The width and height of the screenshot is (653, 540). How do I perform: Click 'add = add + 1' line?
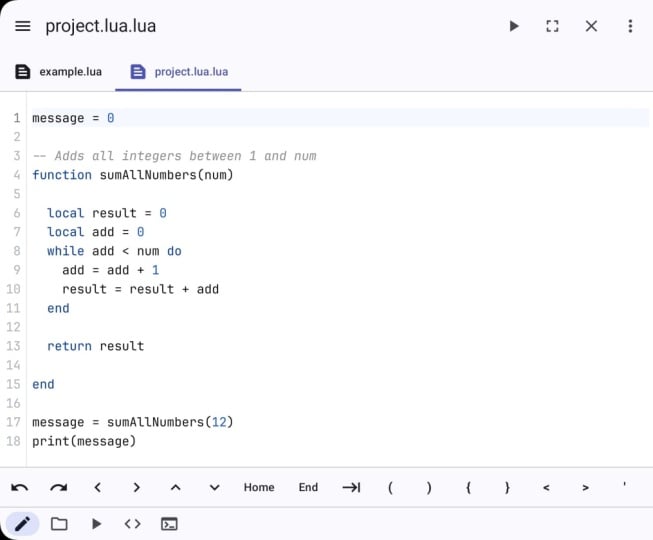point(110,270)
